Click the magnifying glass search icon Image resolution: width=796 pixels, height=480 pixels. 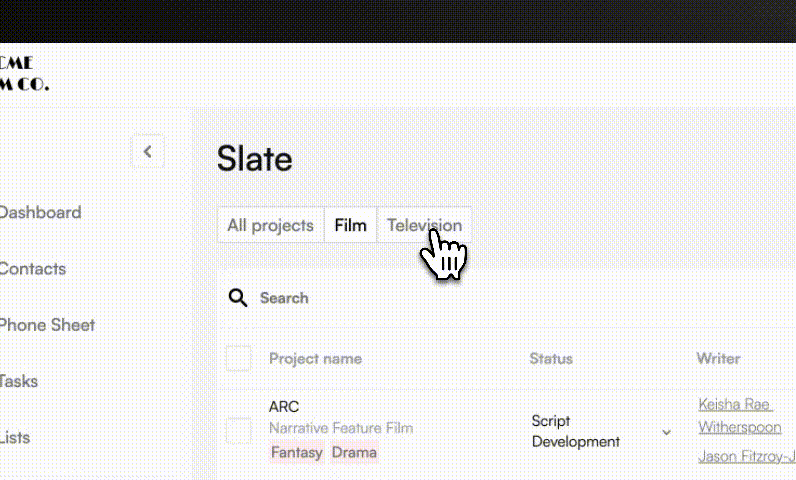238,298
